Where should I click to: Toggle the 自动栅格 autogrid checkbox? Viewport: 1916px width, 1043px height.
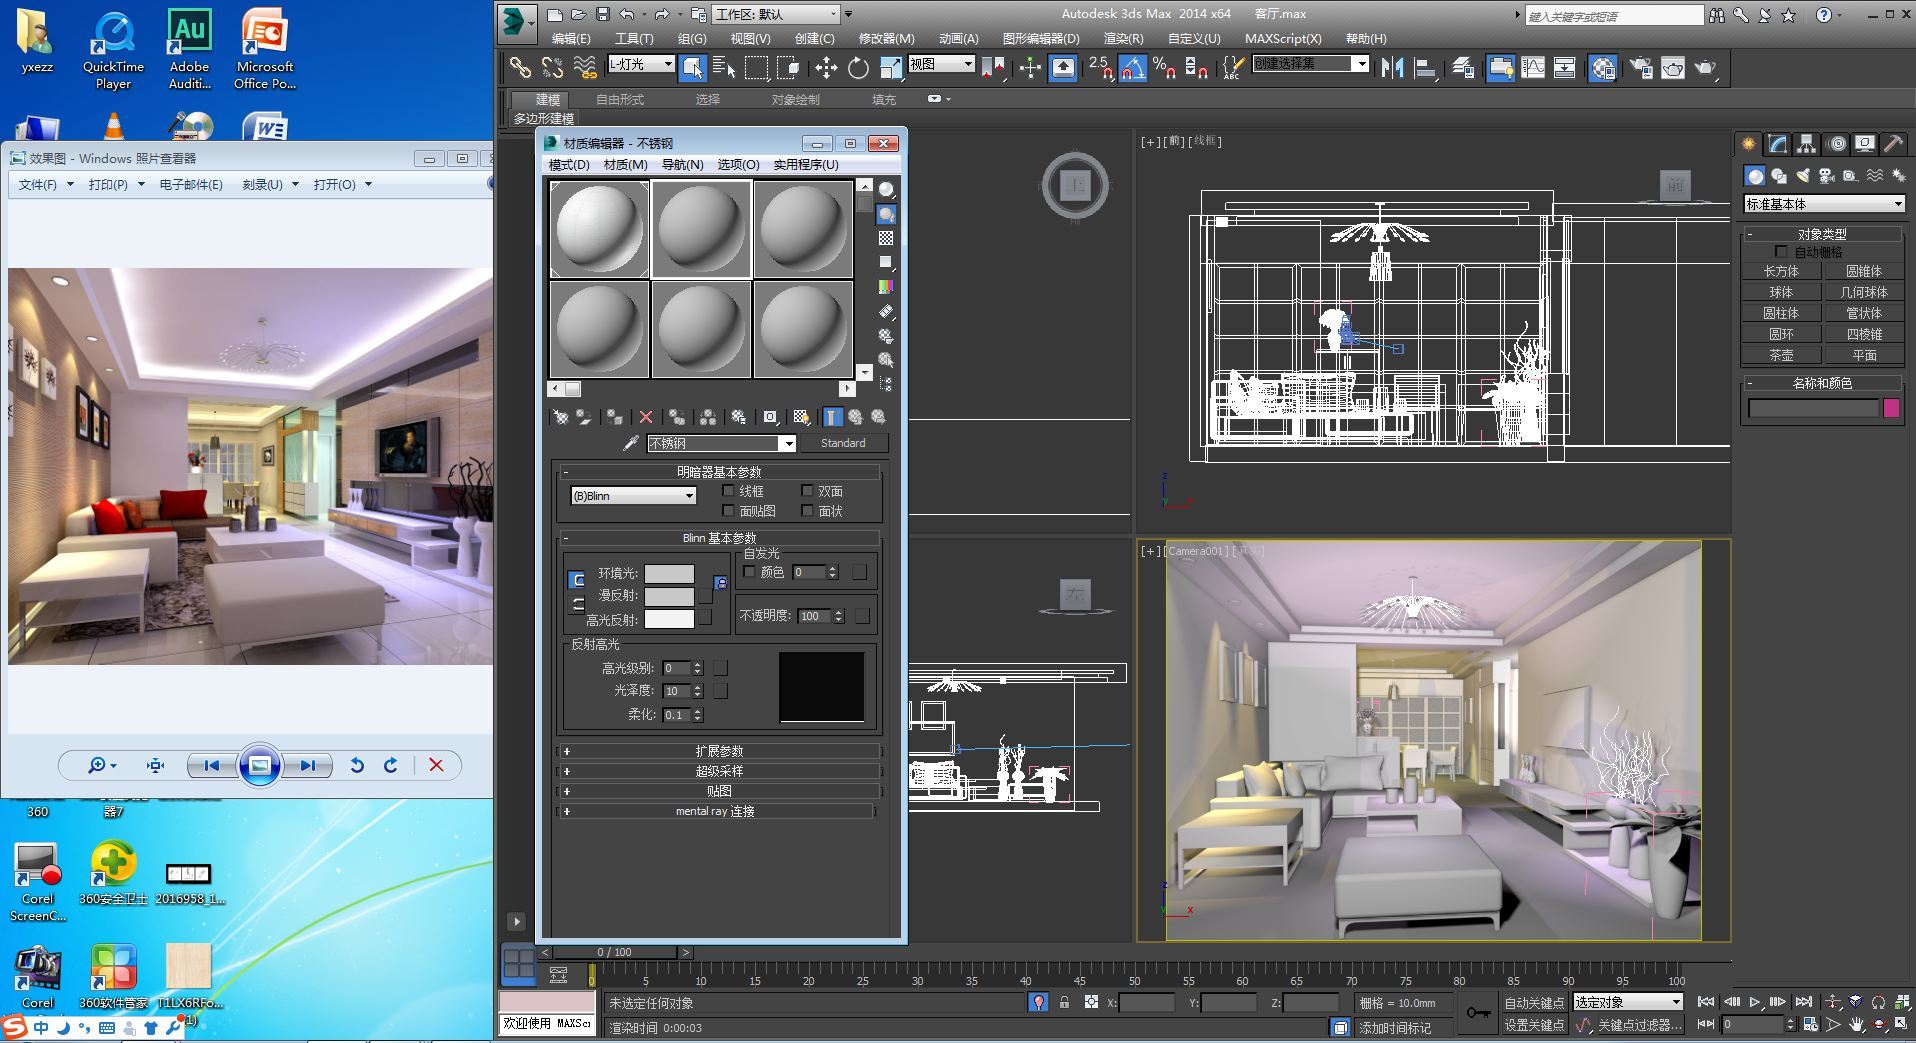(1780, 252)
